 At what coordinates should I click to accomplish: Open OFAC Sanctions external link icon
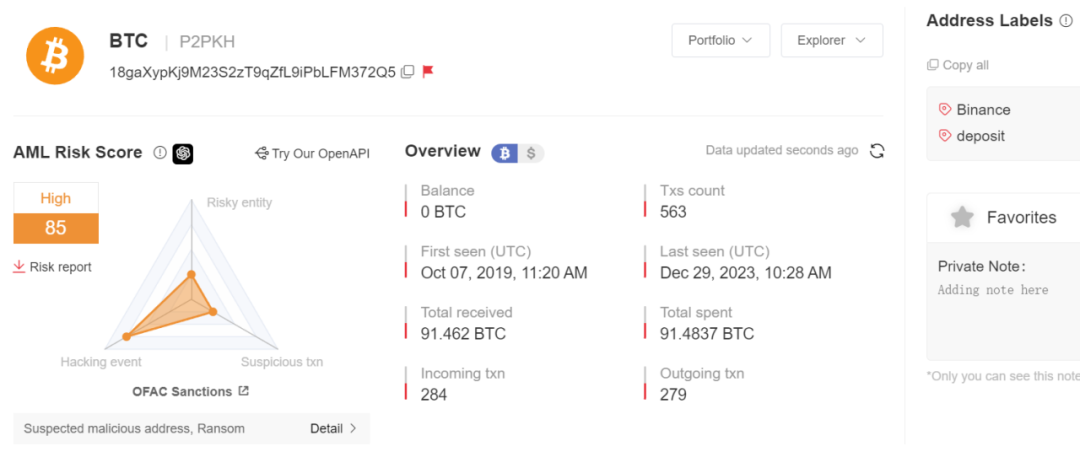click(x=243, y=391)
